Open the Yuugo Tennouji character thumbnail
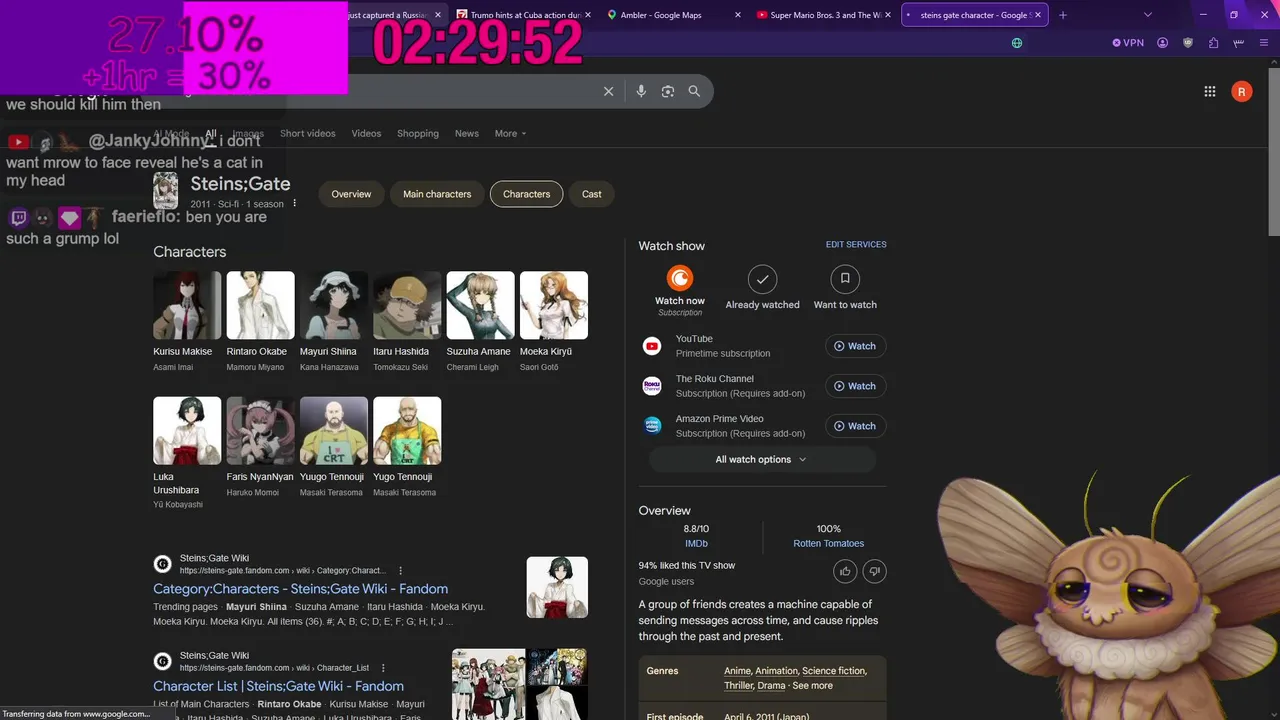The width and height of the screenshot is (1280, 720). (334, 431)
